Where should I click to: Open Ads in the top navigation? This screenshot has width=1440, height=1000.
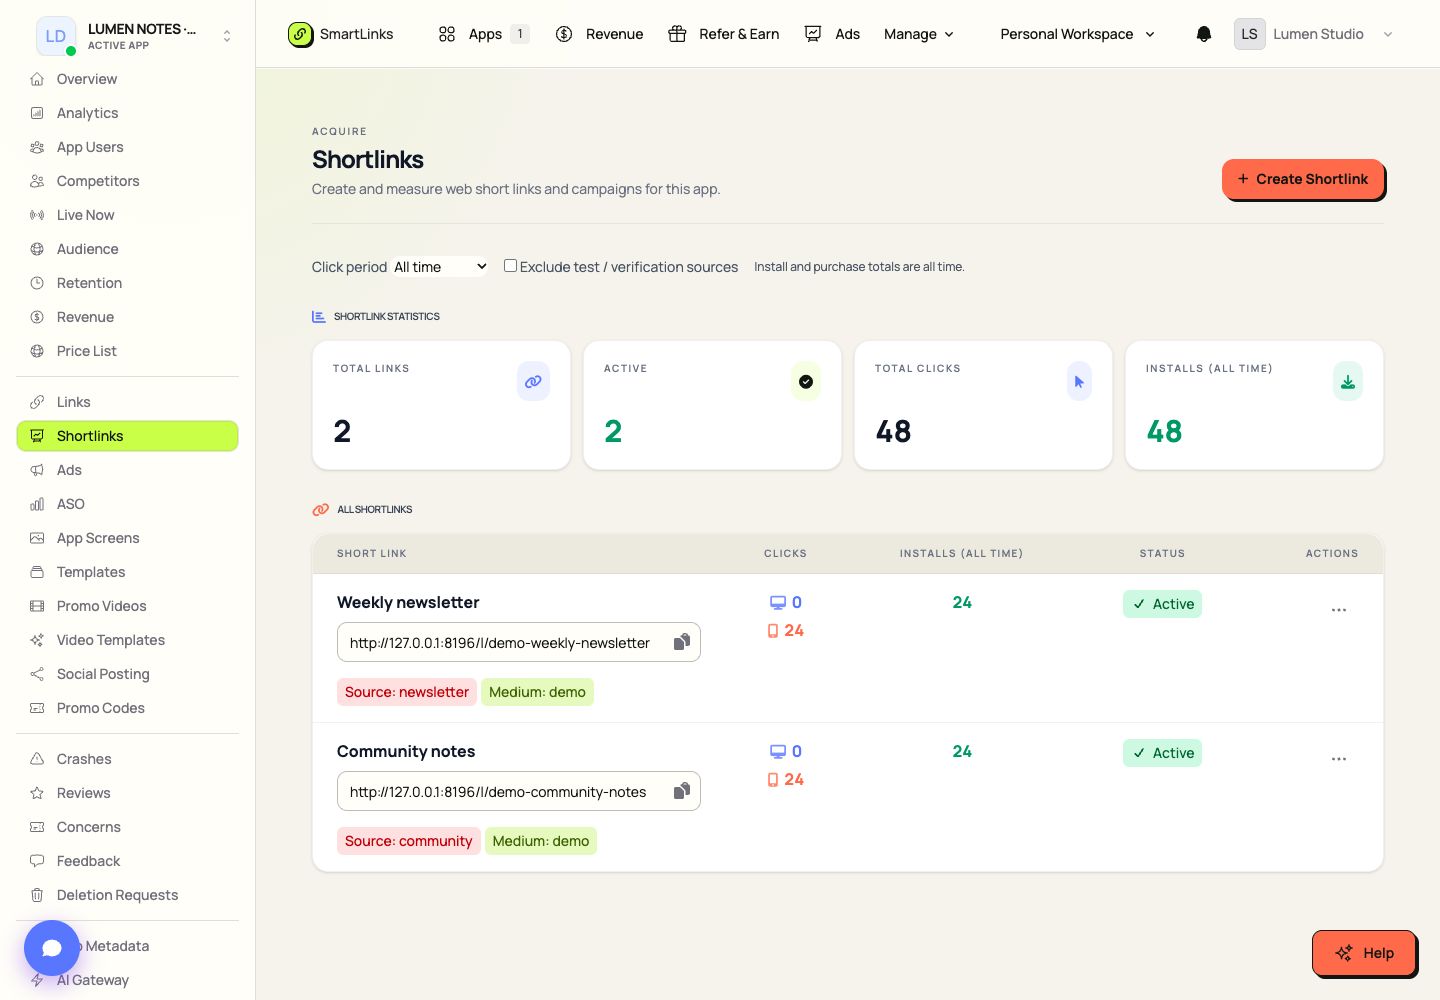[832, 34]
